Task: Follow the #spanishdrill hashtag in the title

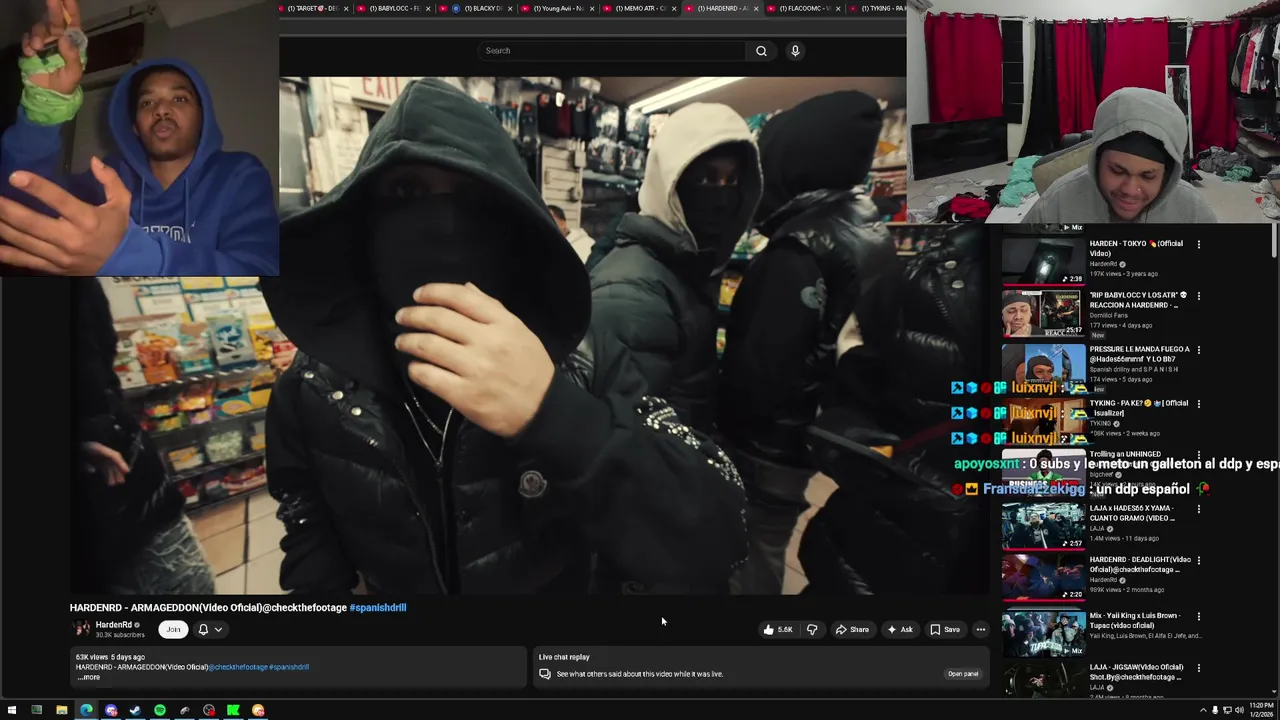Action: point(378,608)
